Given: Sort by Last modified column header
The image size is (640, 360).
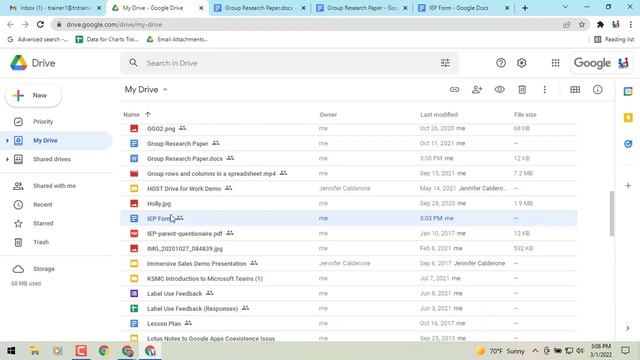Looking at the screenshot, I should (x=439, y=115).
